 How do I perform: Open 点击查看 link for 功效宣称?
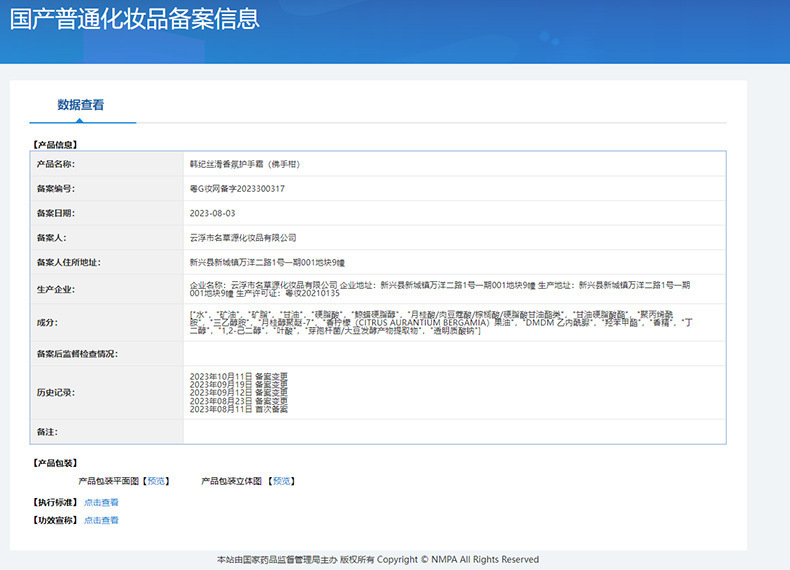click(101, 520)
